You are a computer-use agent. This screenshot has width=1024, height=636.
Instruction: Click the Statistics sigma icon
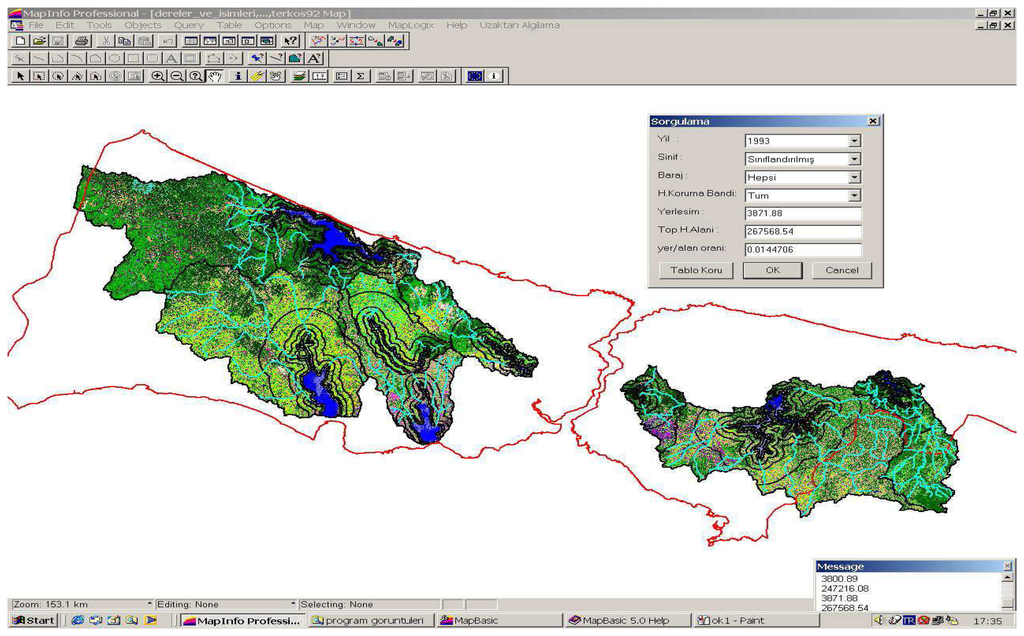tap(361, 76)
